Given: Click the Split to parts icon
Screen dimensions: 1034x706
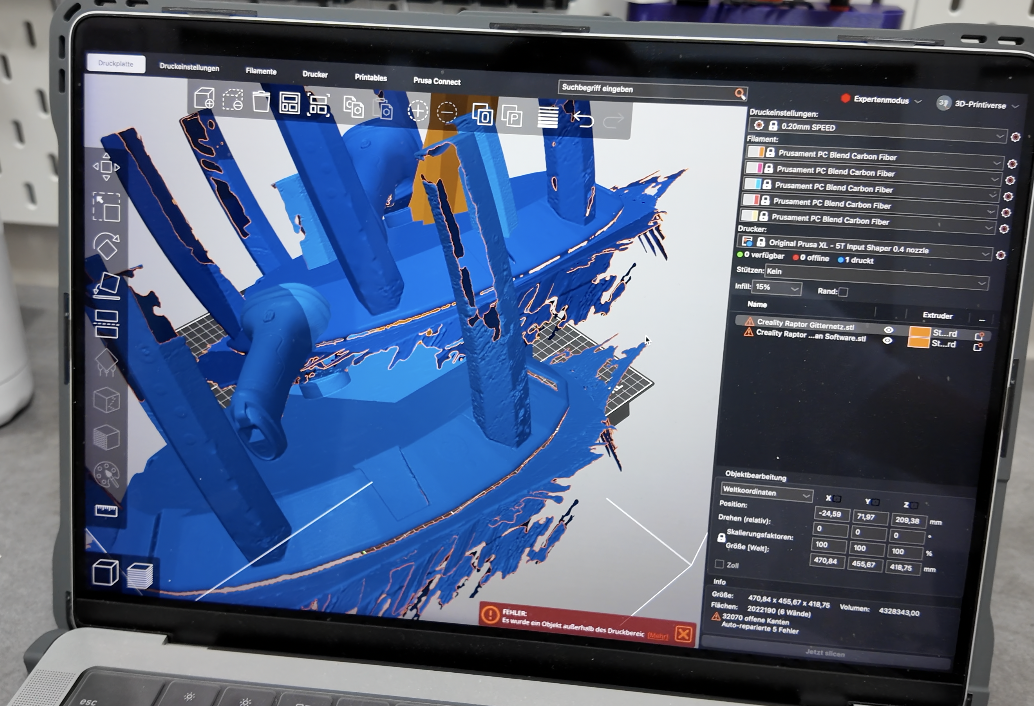Looking at the screenshot, I should click(x=512, y=116).
